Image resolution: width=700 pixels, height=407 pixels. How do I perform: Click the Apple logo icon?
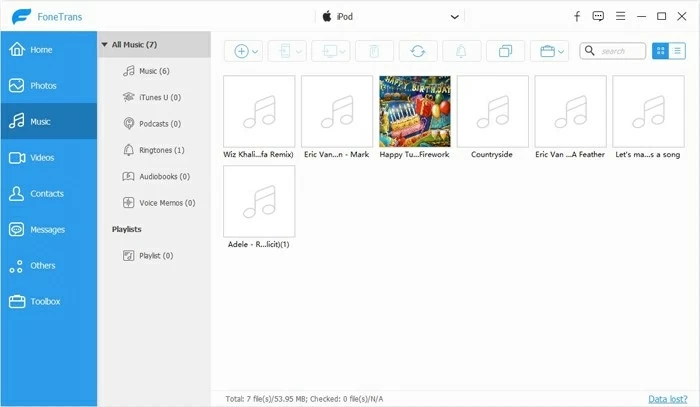(327, 17)
